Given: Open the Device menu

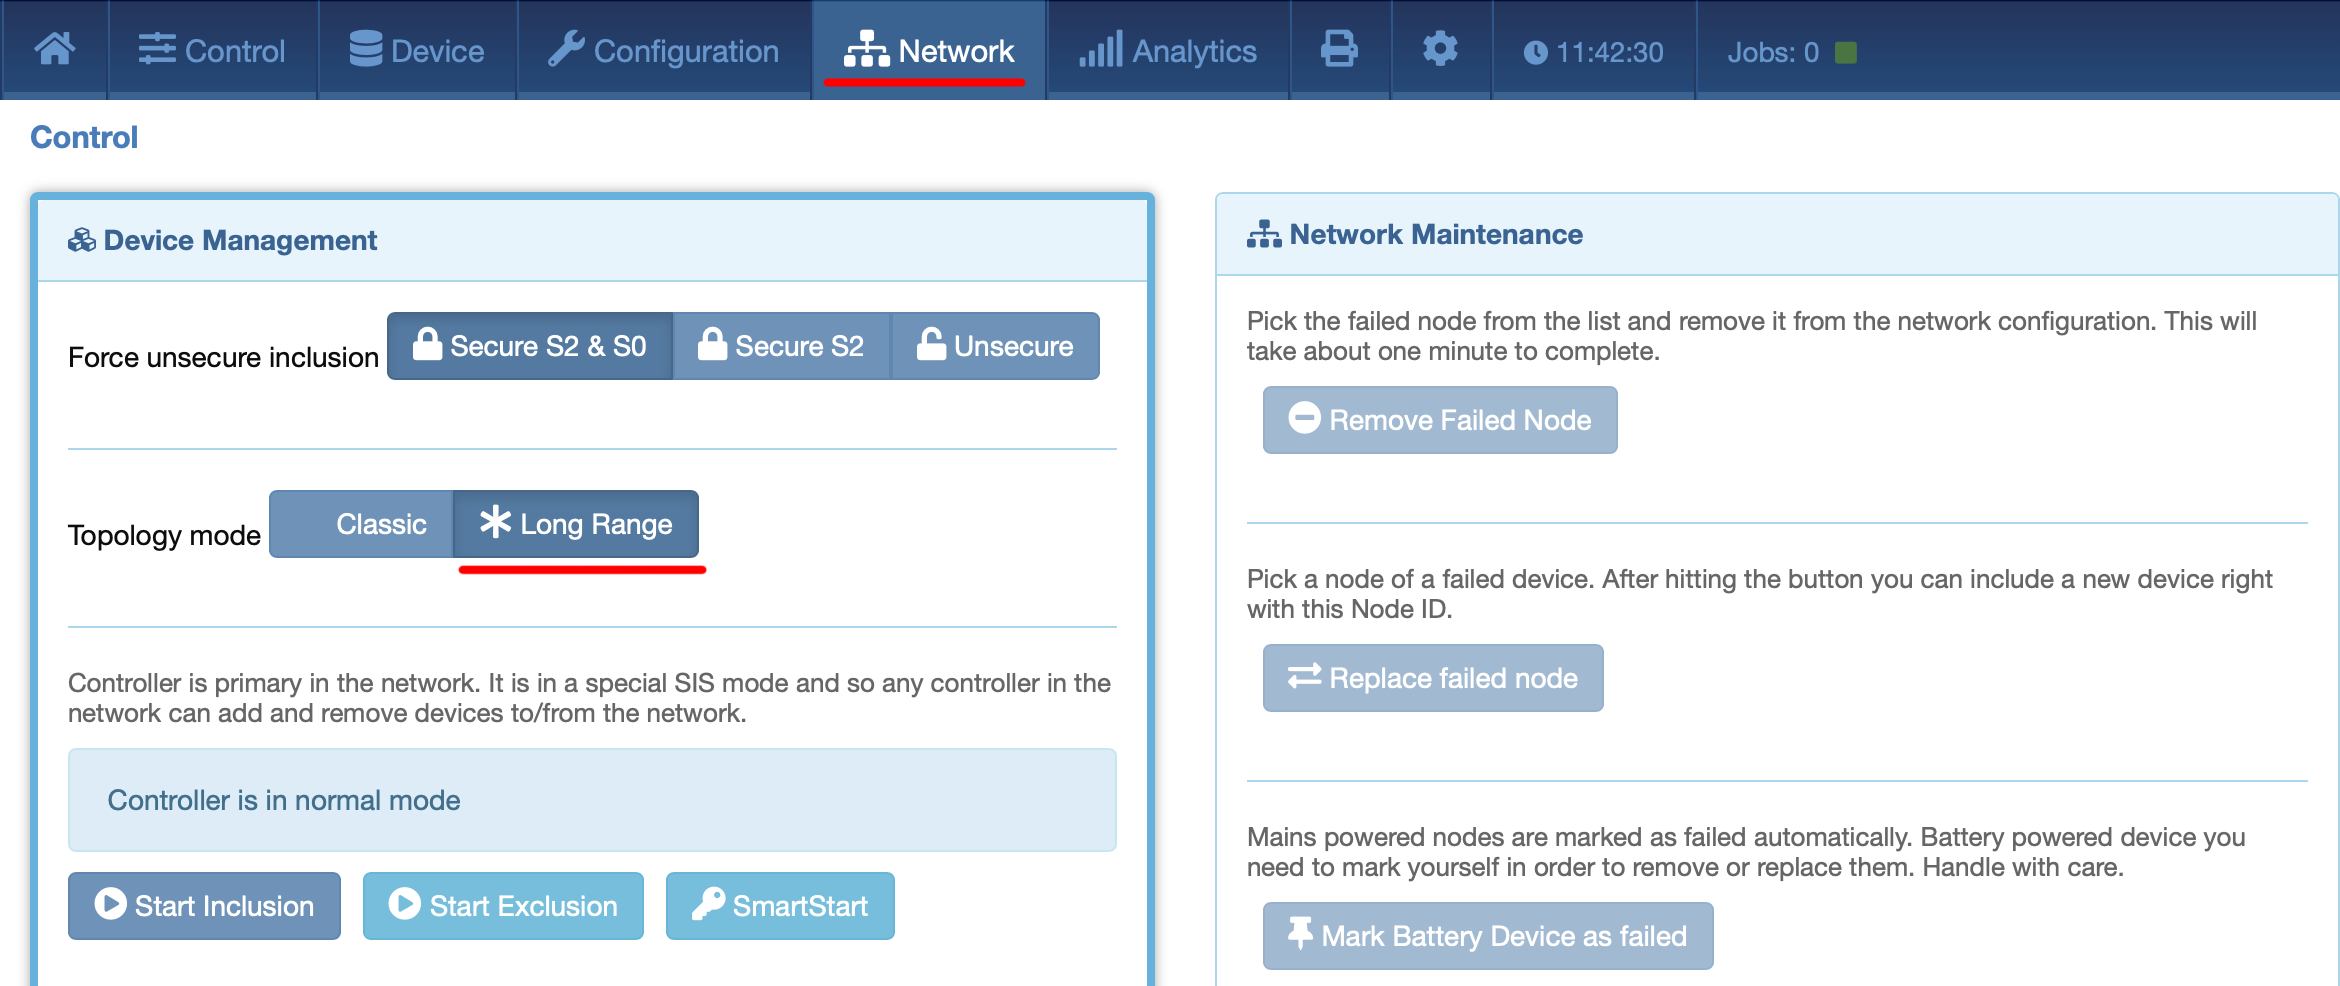Looking at the screenshot, I should point(416,50).
